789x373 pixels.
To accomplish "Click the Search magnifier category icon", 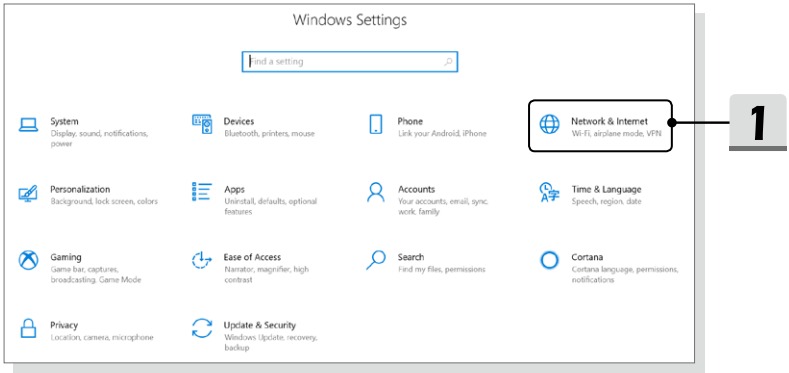I will point(375,260).
